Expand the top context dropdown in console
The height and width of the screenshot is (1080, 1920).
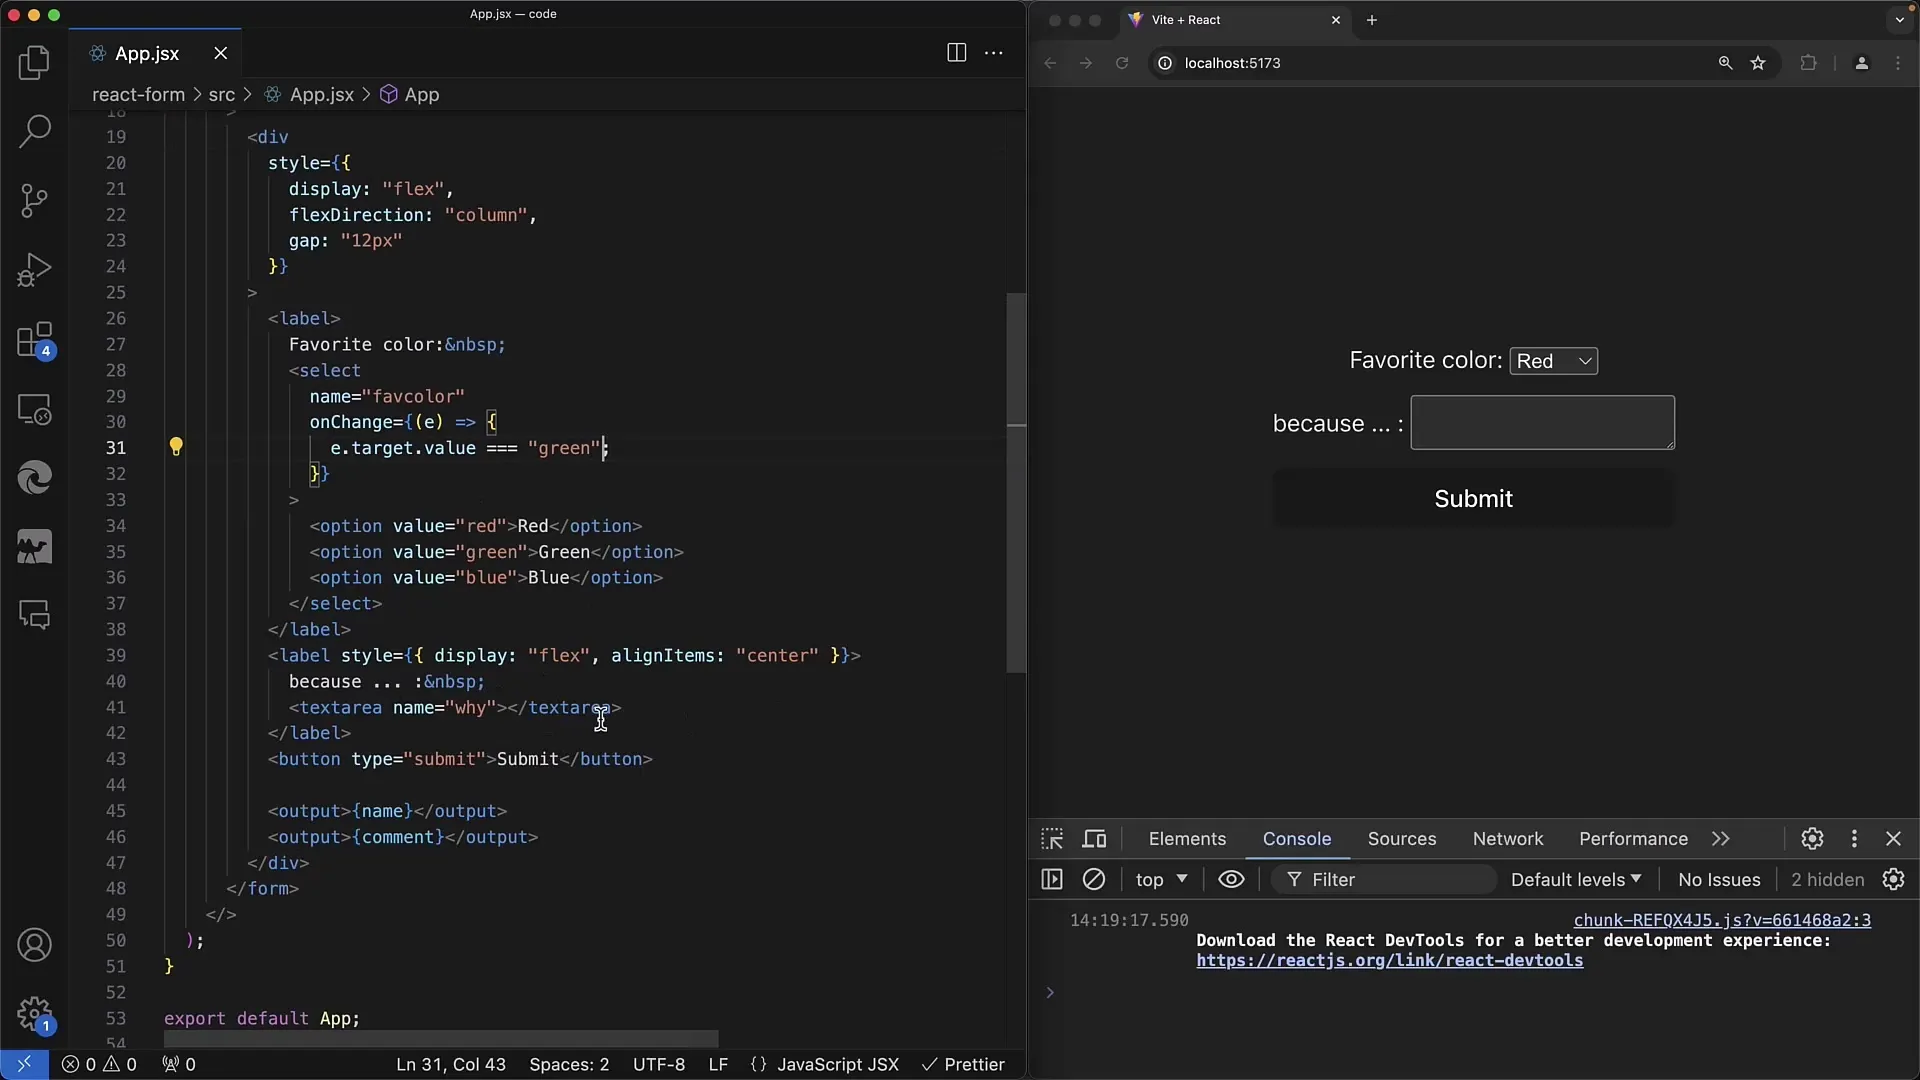tap(1160, 880)
